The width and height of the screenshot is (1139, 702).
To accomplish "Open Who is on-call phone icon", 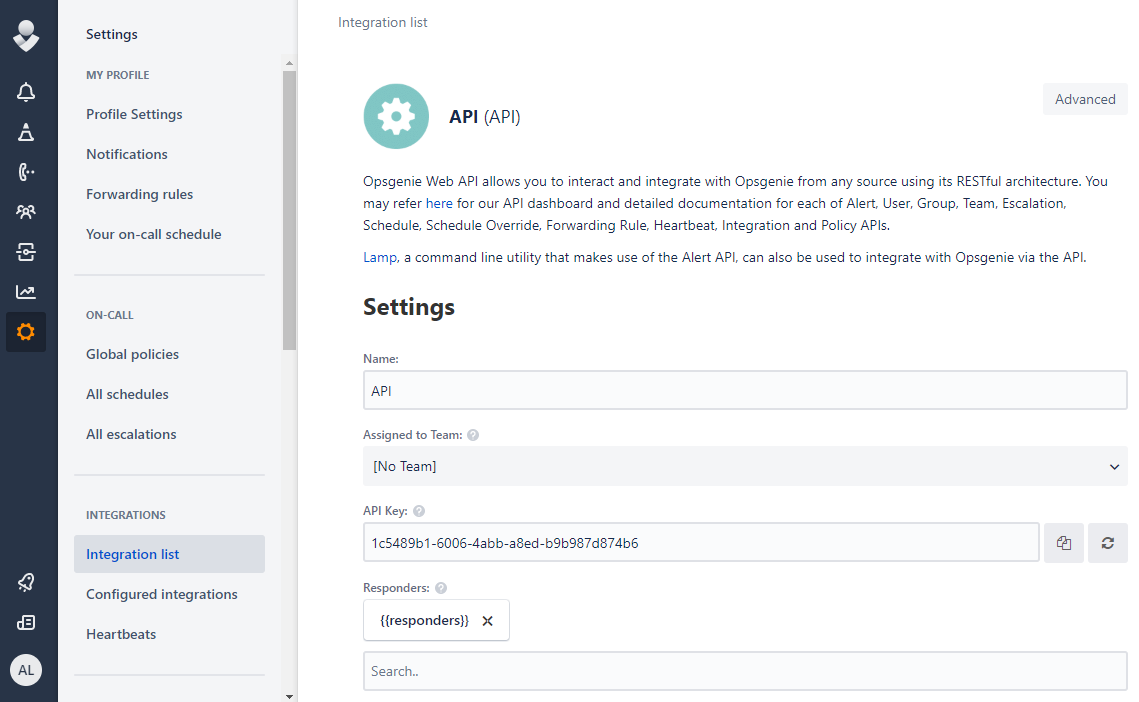I will click(26, 172).
